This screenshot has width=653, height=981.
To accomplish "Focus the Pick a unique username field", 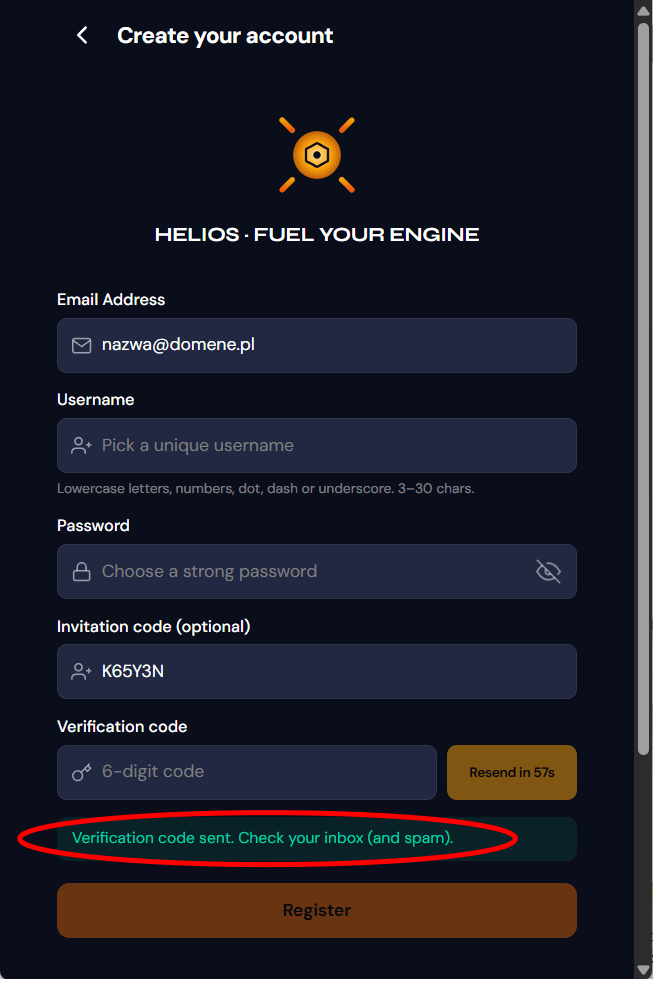I will coord(316,445).
